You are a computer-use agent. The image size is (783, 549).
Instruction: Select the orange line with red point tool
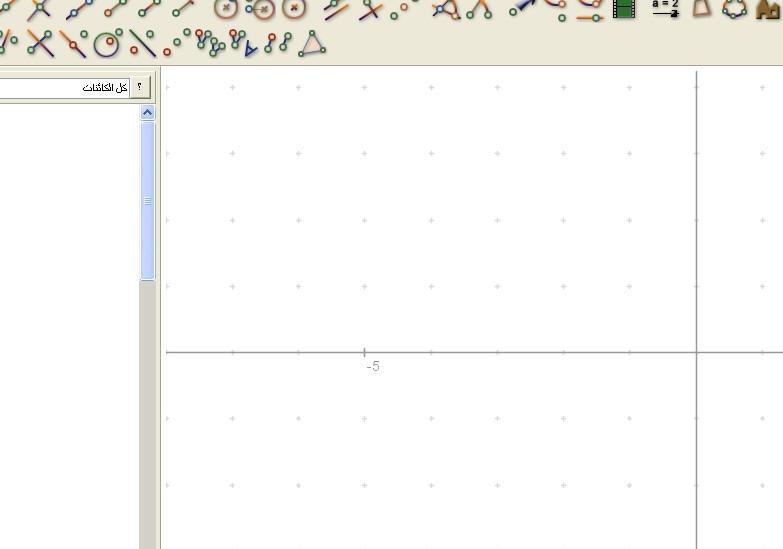pos(73,43)
